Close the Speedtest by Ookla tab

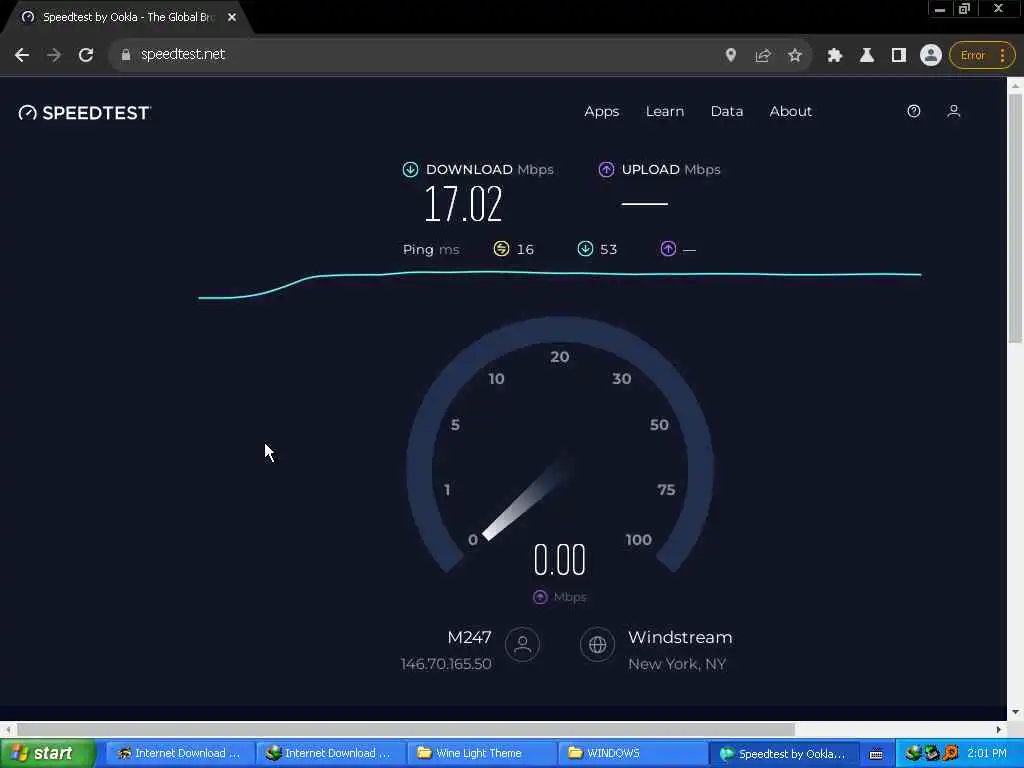coord(232,18)
